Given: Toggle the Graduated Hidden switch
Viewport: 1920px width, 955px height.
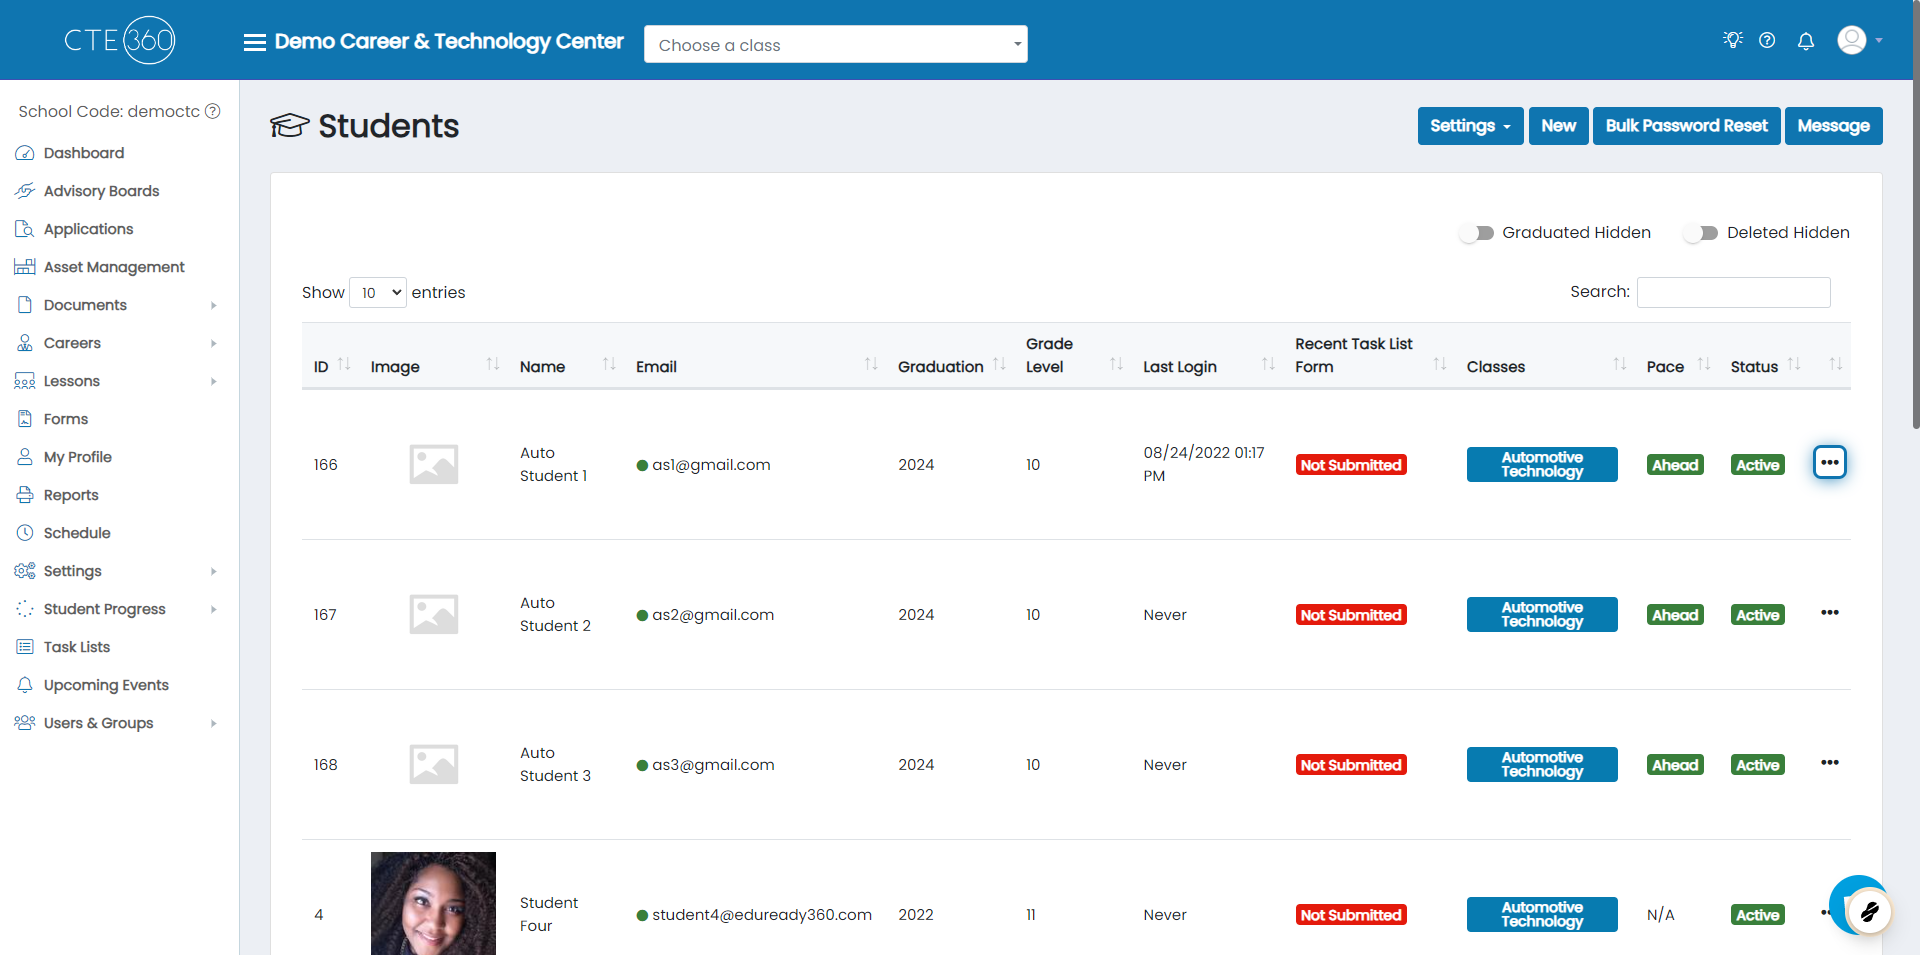Looking at the screenshot, I should tap(1476, 233).
